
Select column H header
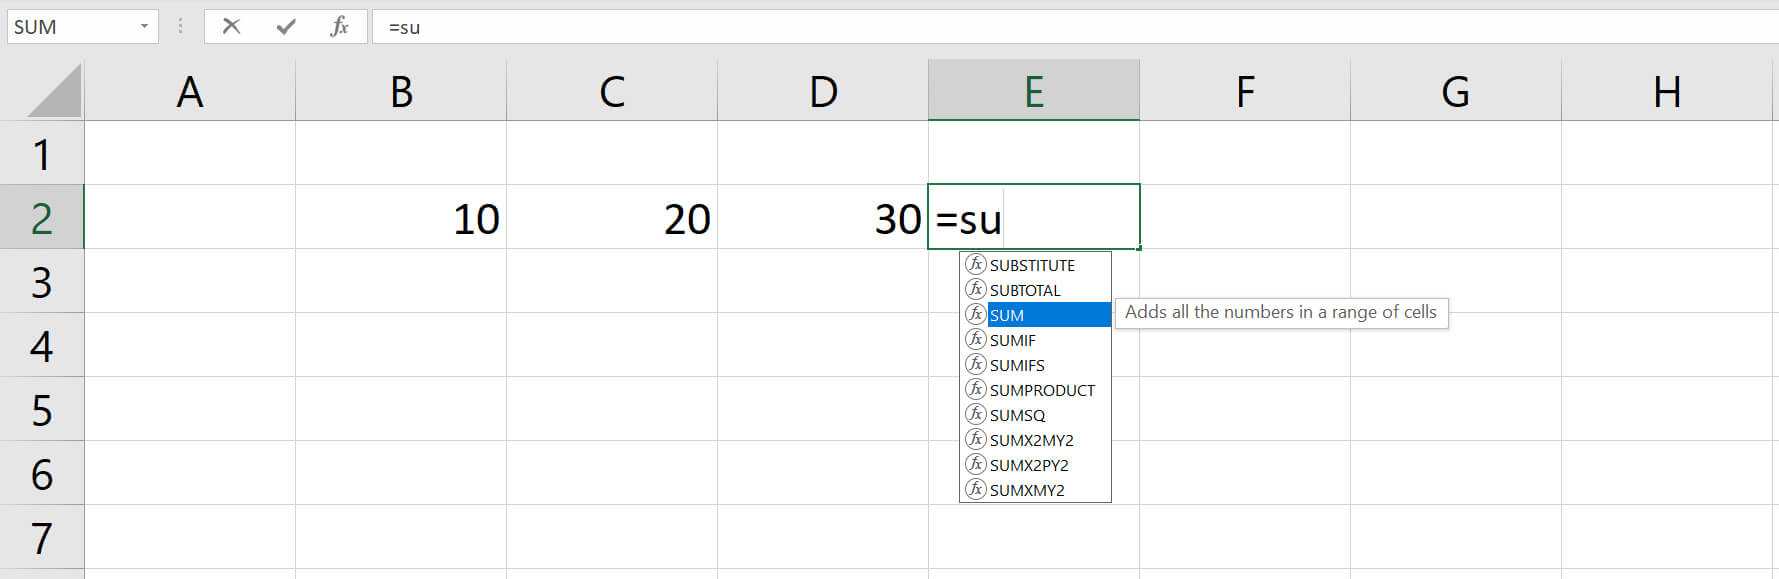pyautogui.click(x=1667, y=91)
